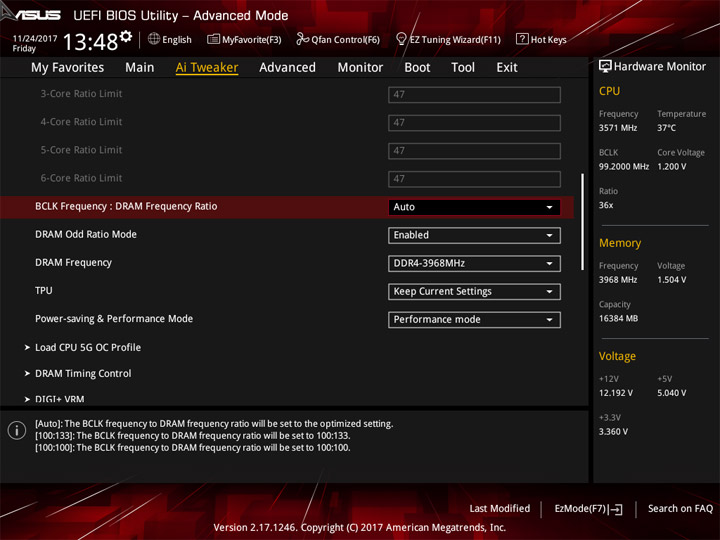Click Search on FAQ
The width and height of the screenshot is (720, 540).
coord(681,508)
